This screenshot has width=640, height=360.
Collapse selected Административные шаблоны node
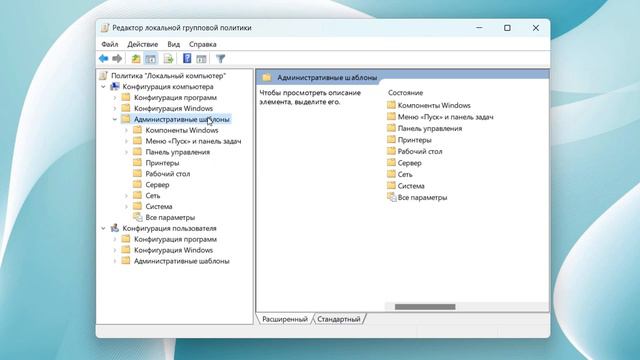click(115, 119)
